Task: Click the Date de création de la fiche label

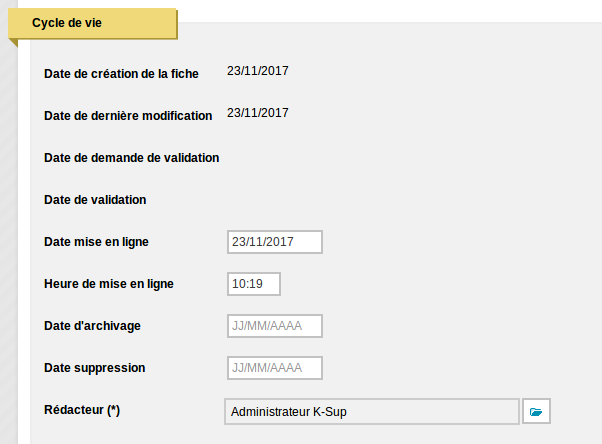Action: [x=121, y=74]
